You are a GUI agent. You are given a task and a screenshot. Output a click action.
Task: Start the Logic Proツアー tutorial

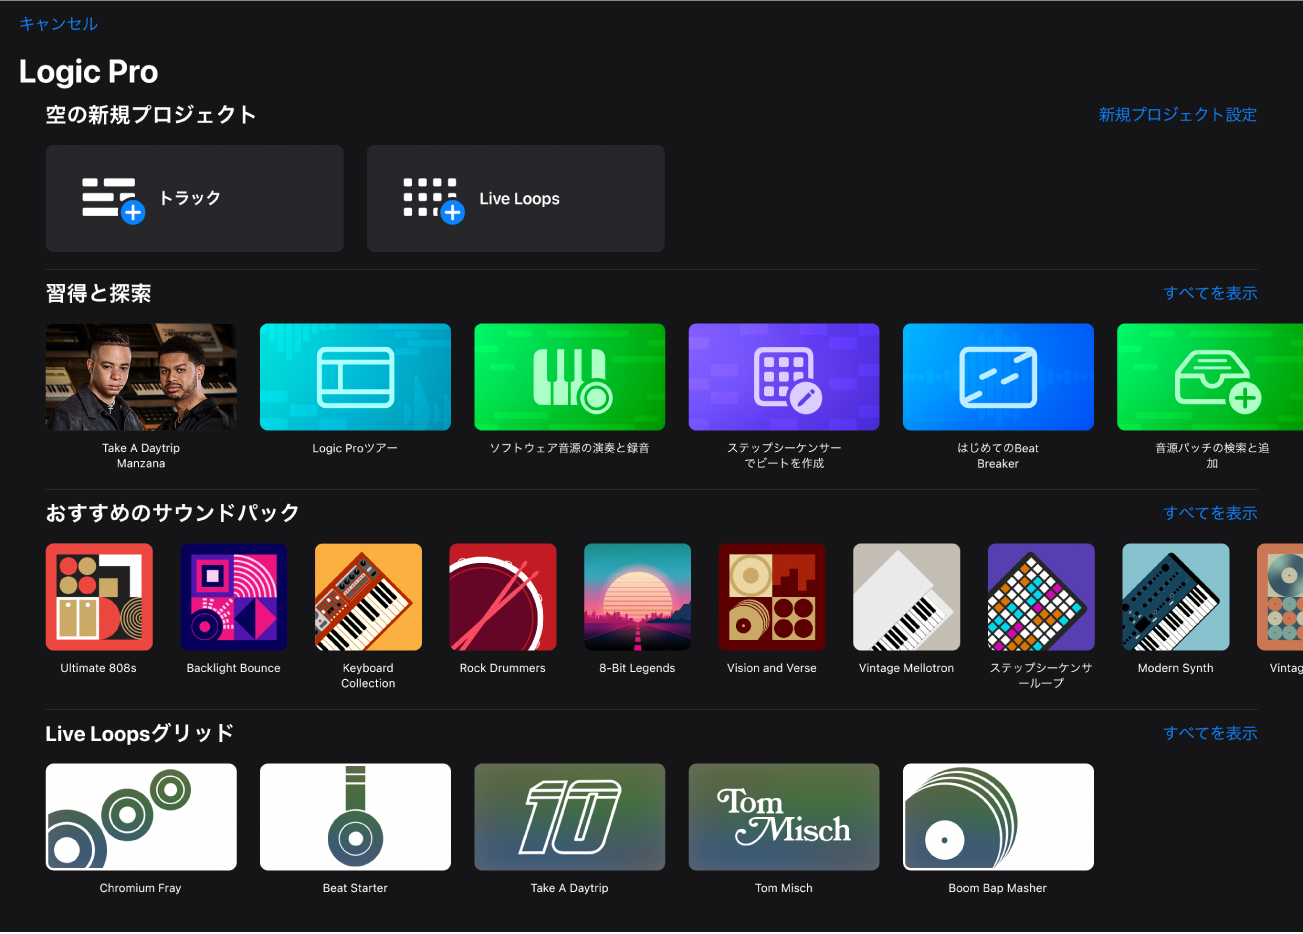coord(355,377)
